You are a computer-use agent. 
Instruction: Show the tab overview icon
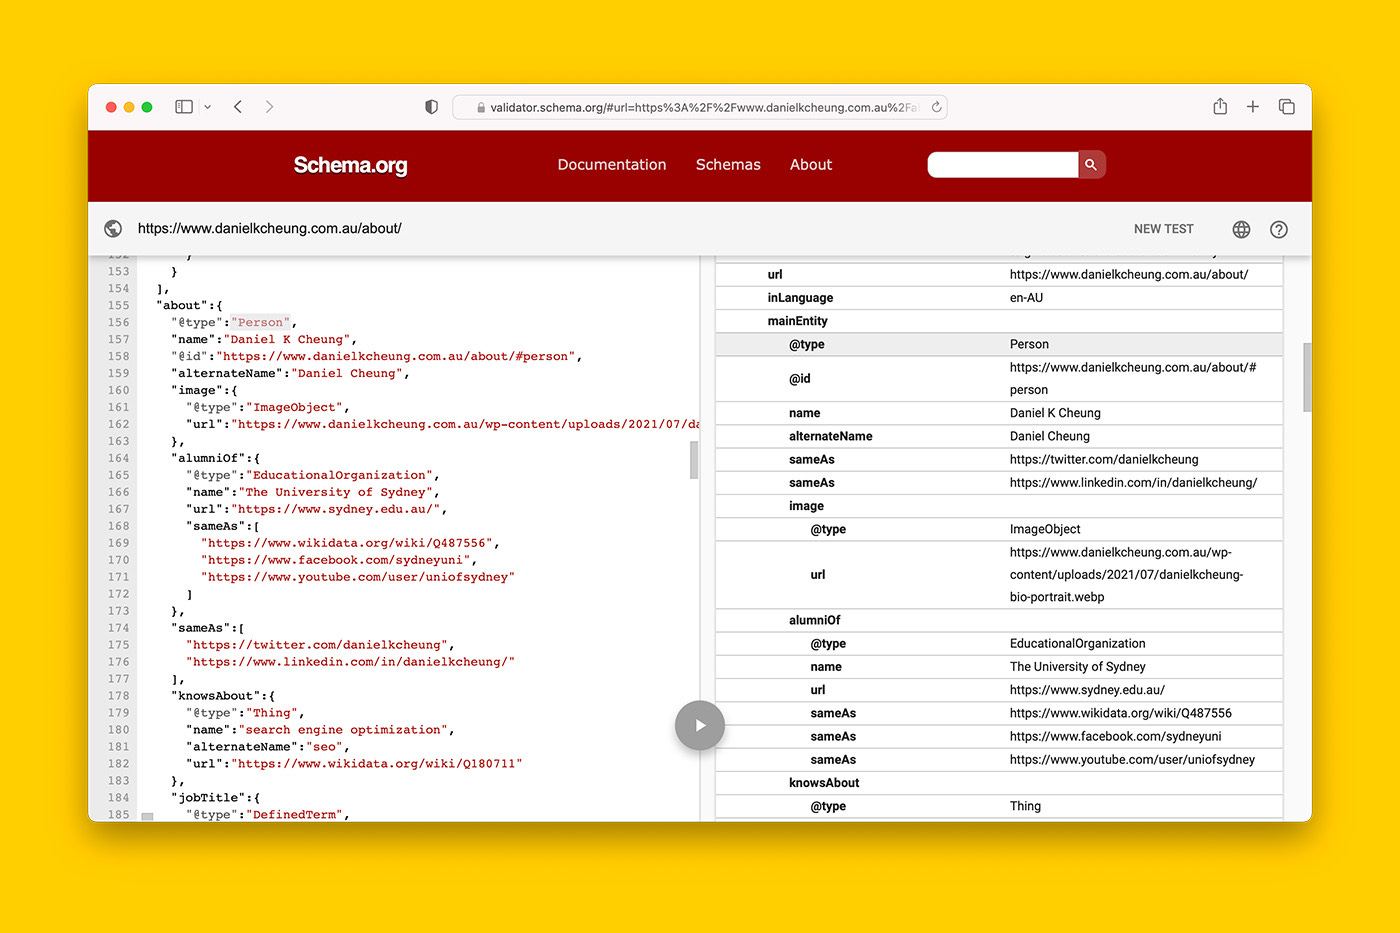pyautogui.click(x=1287, y=107)
